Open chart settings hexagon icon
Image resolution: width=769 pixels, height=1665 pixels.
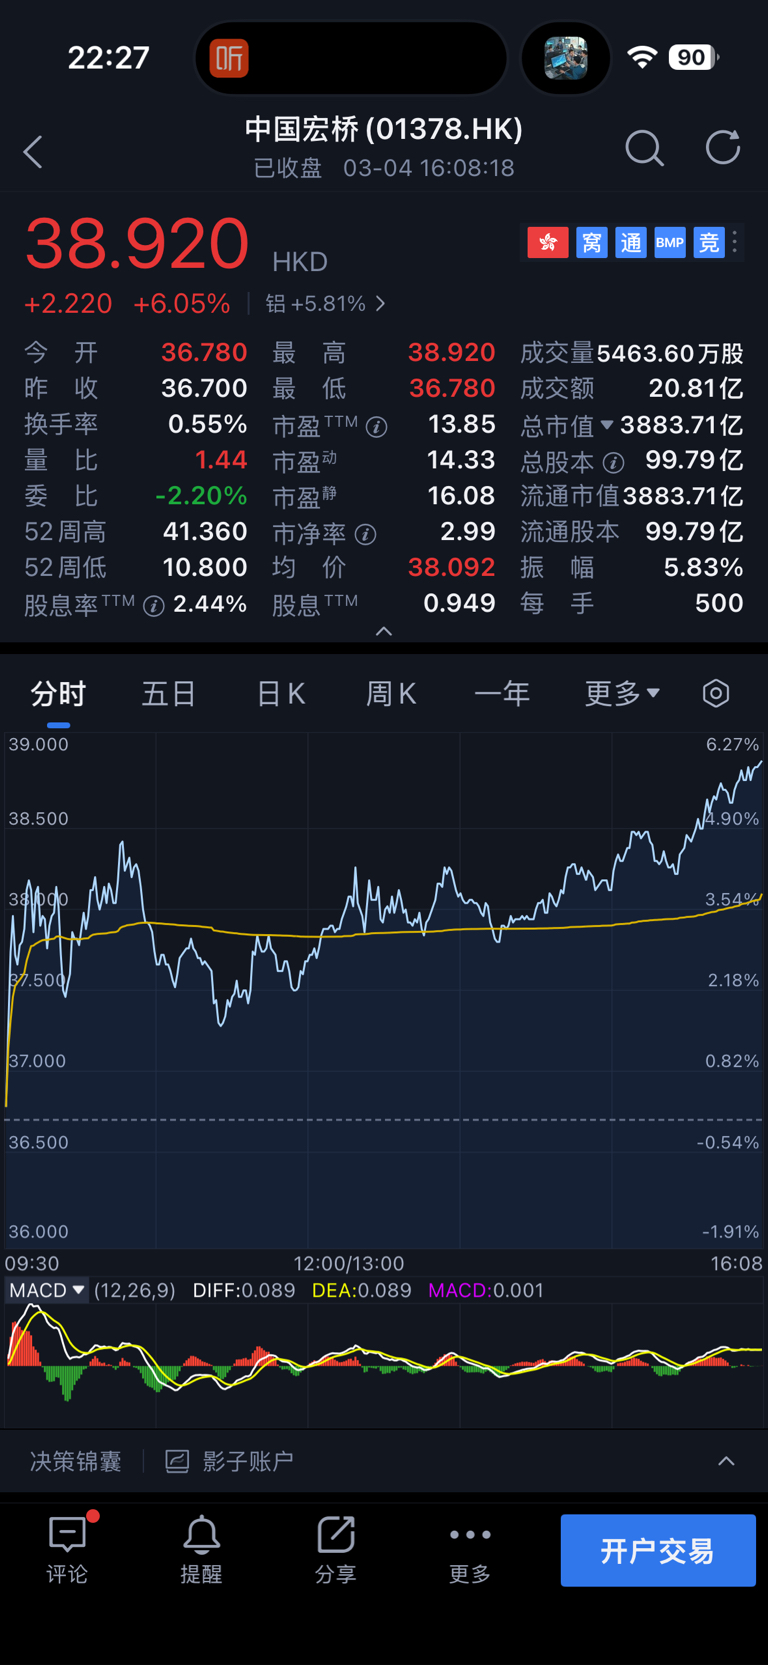click(716, 693)
